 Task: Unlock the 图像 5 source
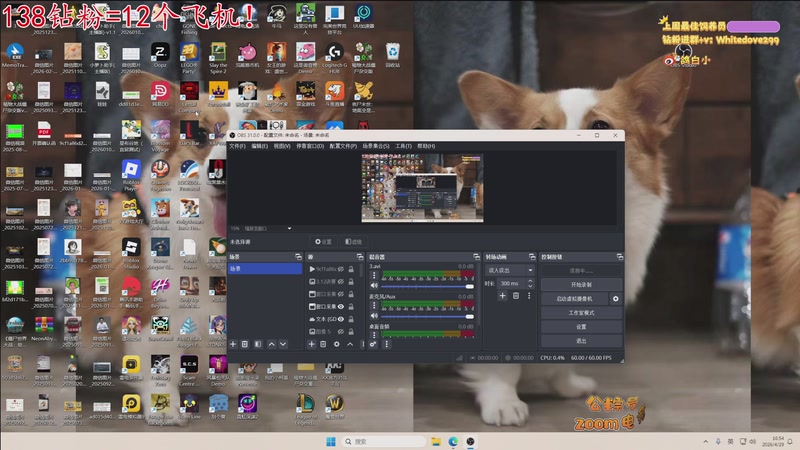click(351, 332)
